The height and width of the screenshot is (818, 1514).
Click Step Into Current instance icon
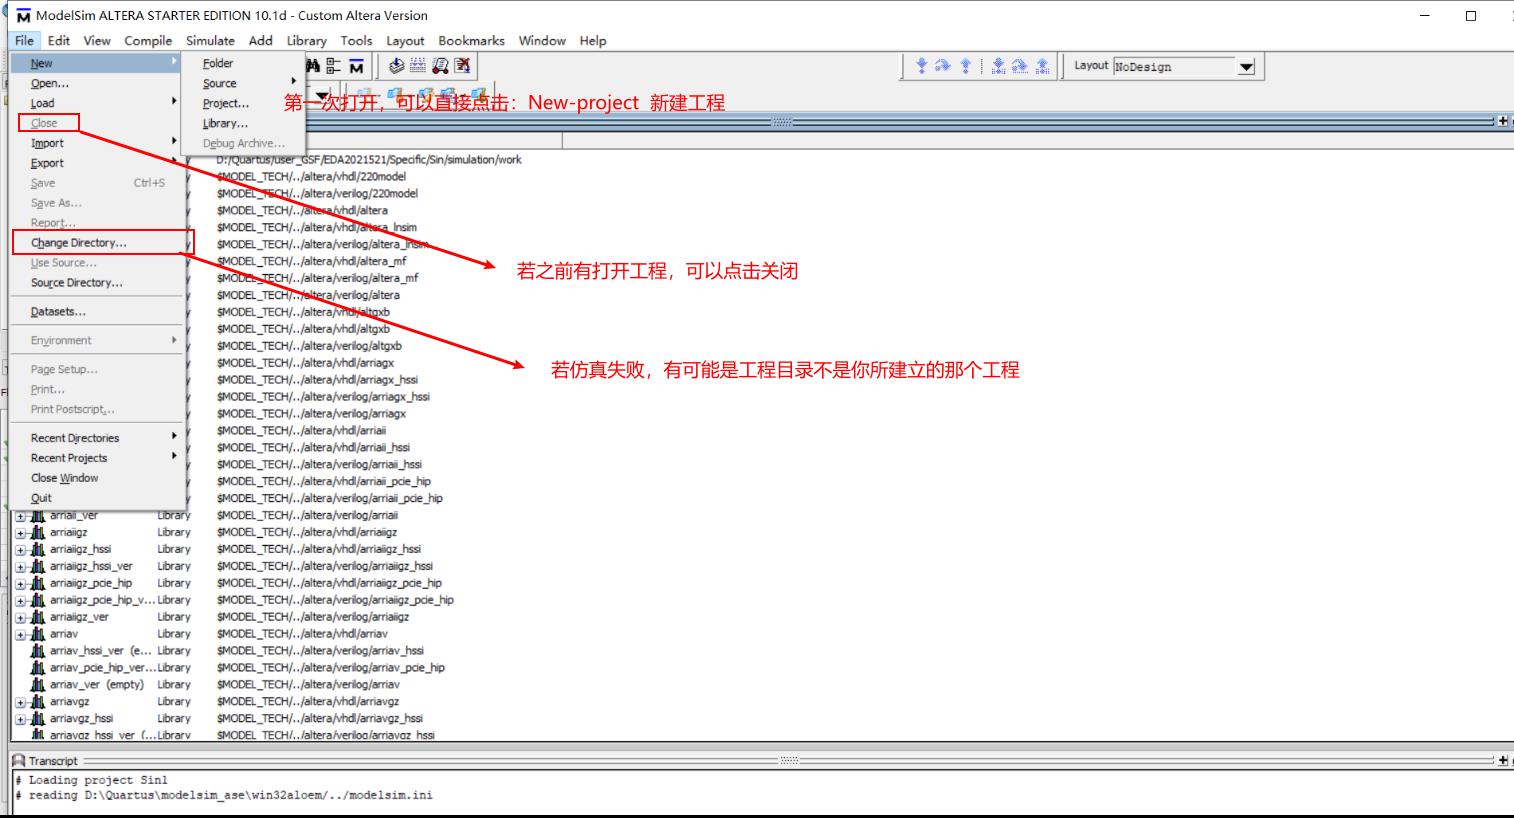[998, 66]
